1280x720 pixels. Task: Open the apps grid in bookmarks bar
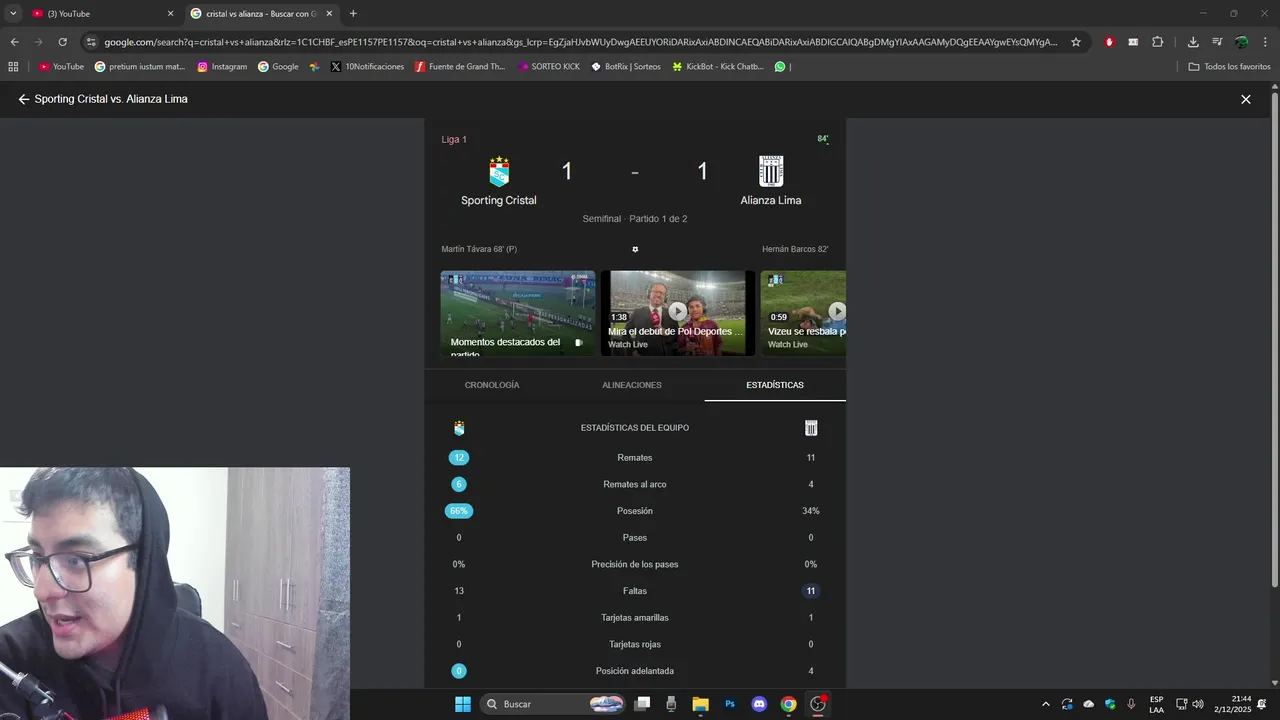click(x=13, y=67)
